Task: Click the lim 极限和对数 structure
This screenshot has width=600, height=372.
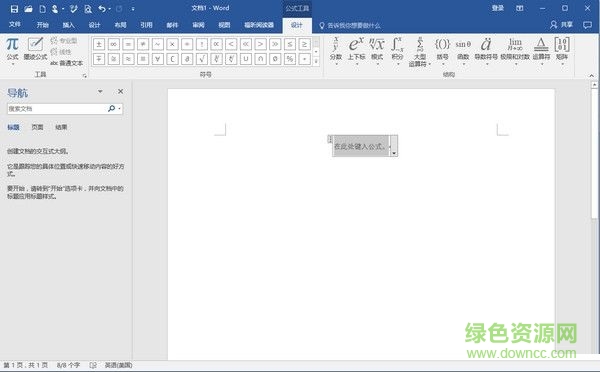Action: tap(515, 51)
